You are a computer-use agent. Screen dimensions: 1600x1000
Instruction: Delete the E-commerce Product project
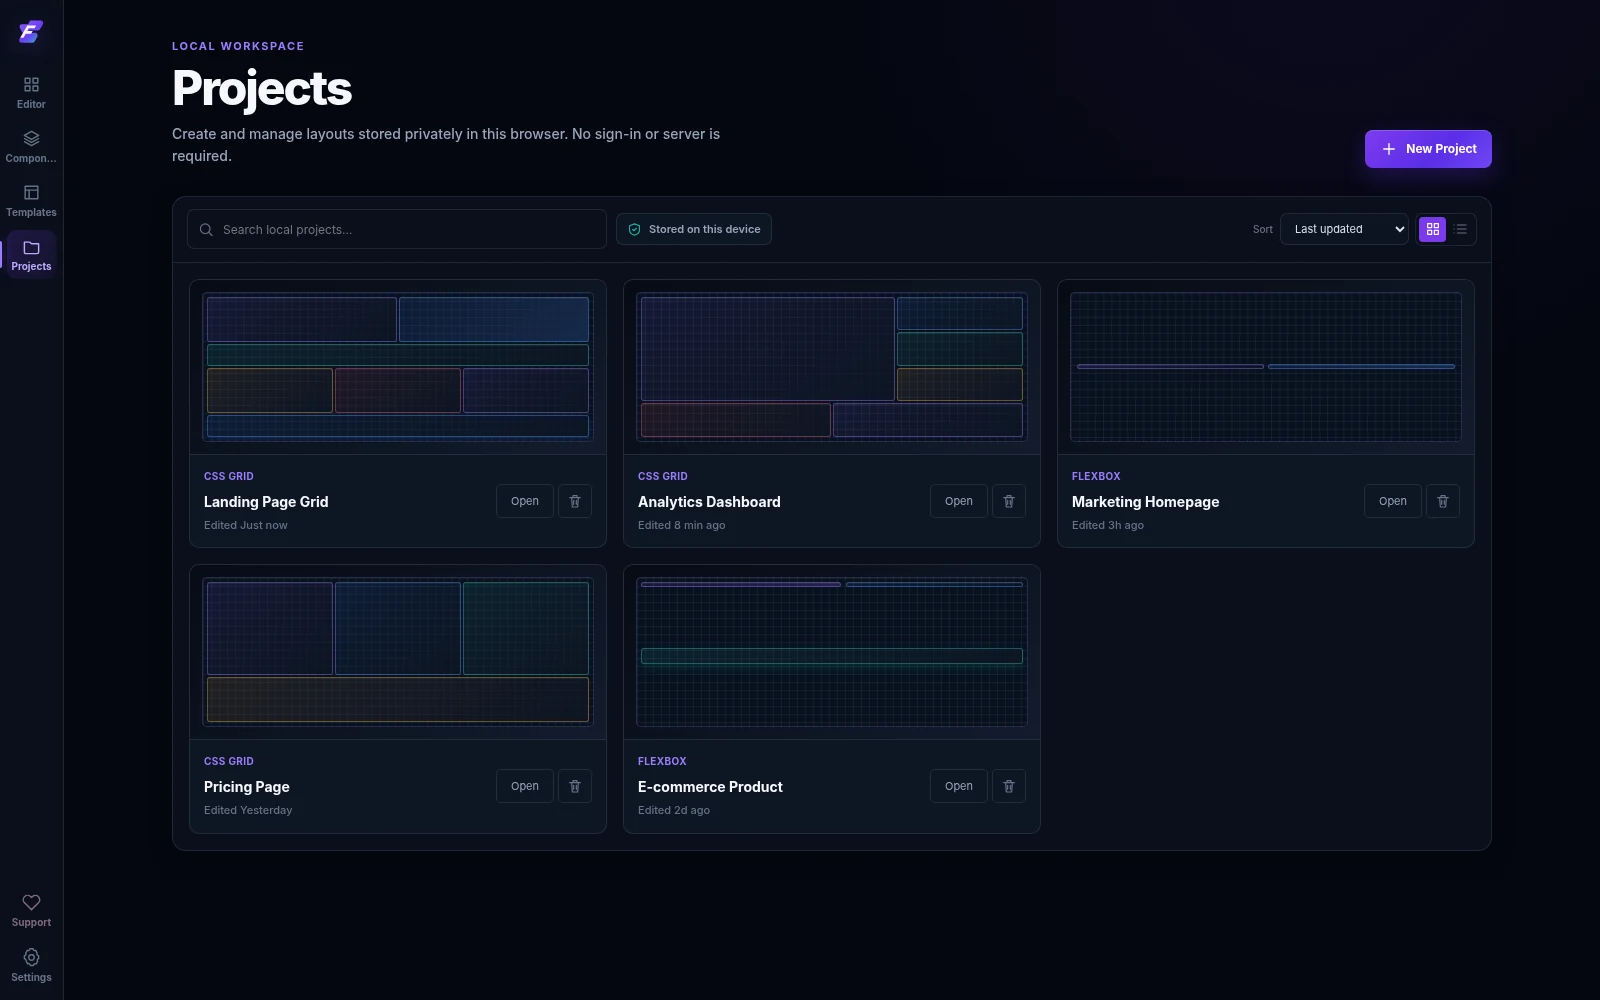click(1009, 786)
